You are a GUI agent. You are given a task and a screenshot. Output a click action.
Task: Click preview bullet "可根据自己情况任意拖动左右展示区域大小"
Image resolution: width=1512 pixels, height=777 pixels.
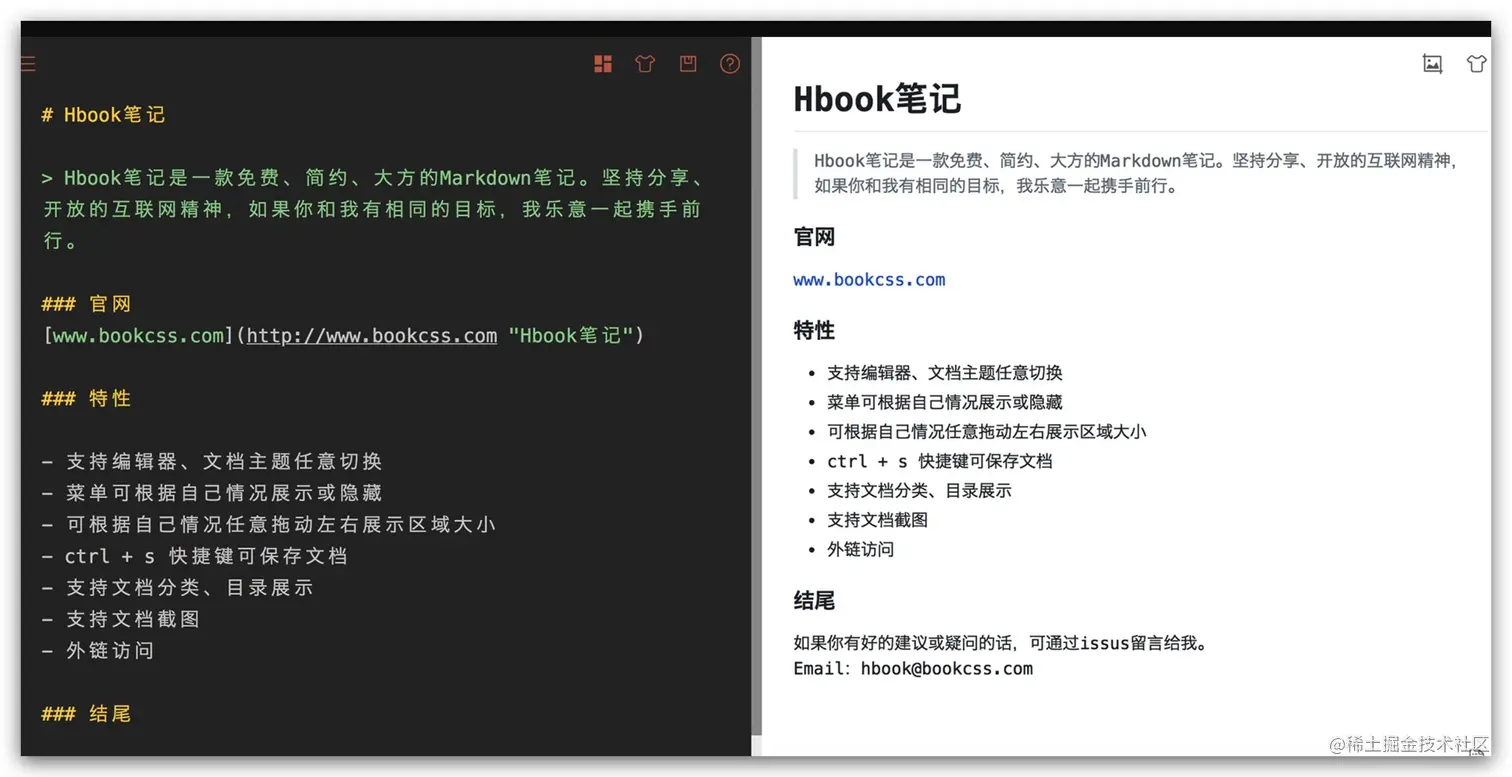(987, 432)
